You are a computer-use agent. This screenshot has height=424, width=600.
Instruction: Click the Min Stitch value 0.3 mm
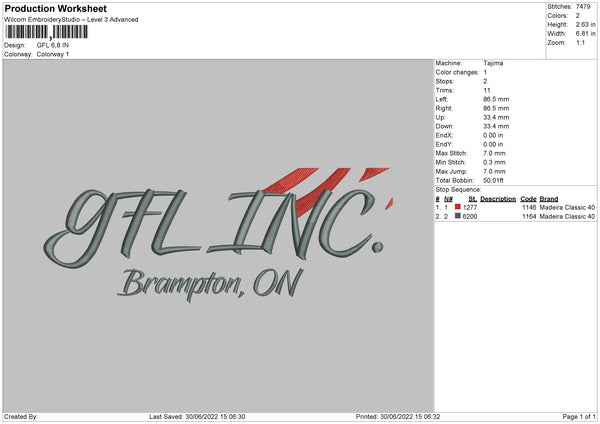point(494,162)
